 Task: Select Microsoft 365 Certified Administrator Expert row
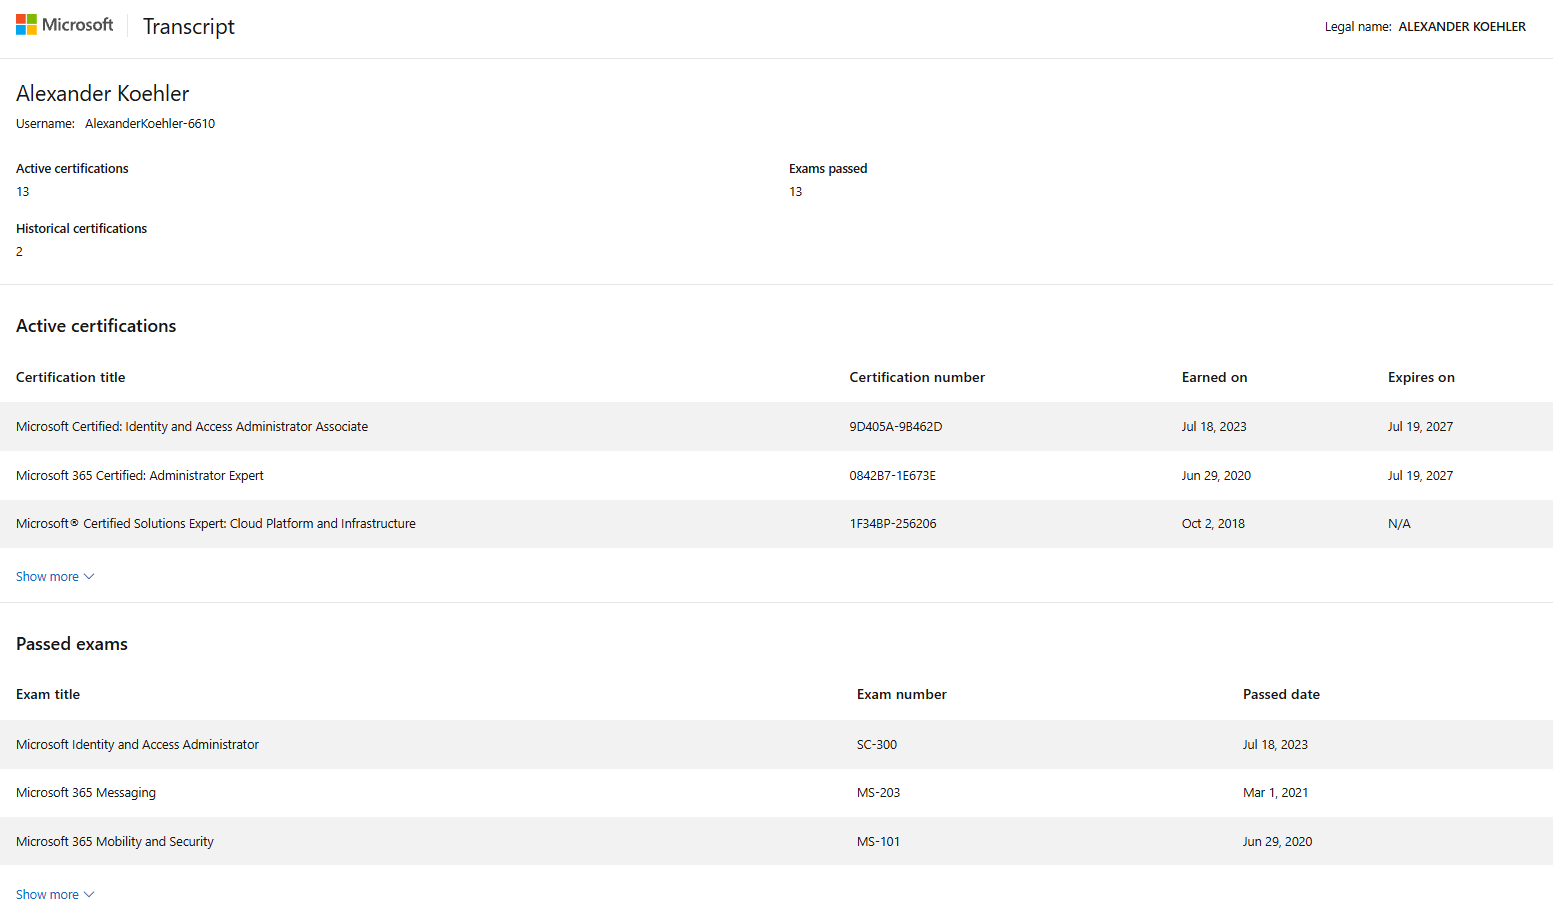click(x=140, y=476)
